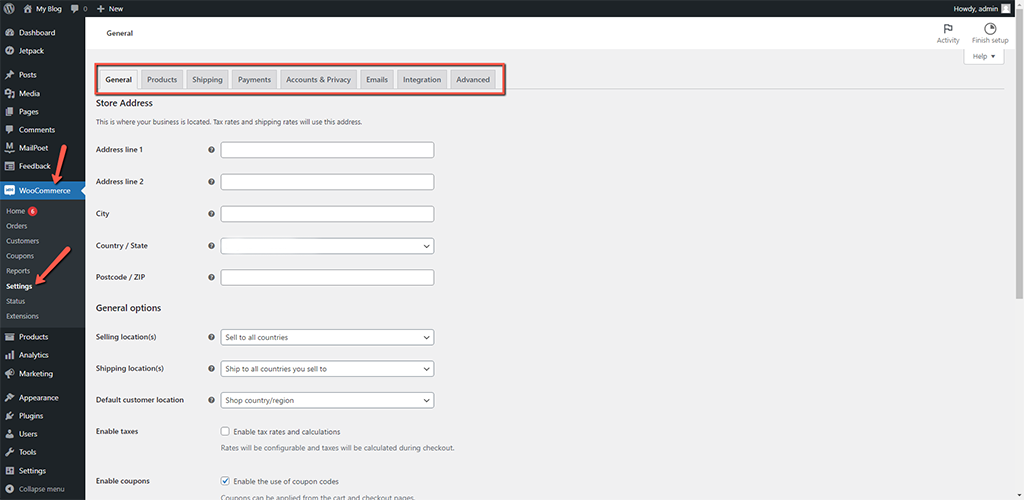Enable tax rates and calculations checkbox
1024x500 pixels.
pyautogui.click(x=225, y=431)
